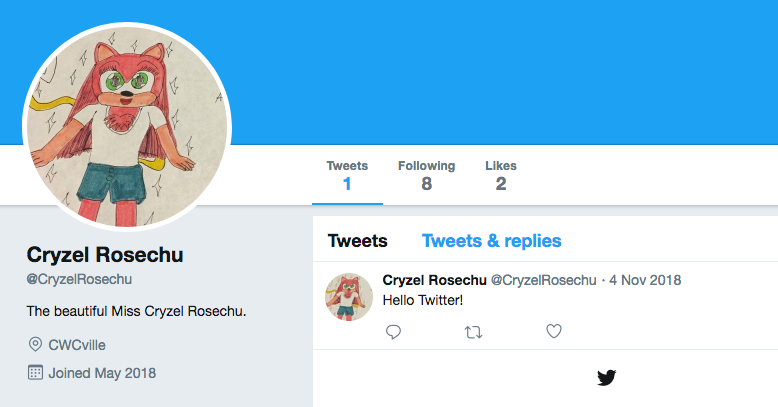
Task: Click Cryzel Rosechu name in the tweet
Action: point(434,280)
